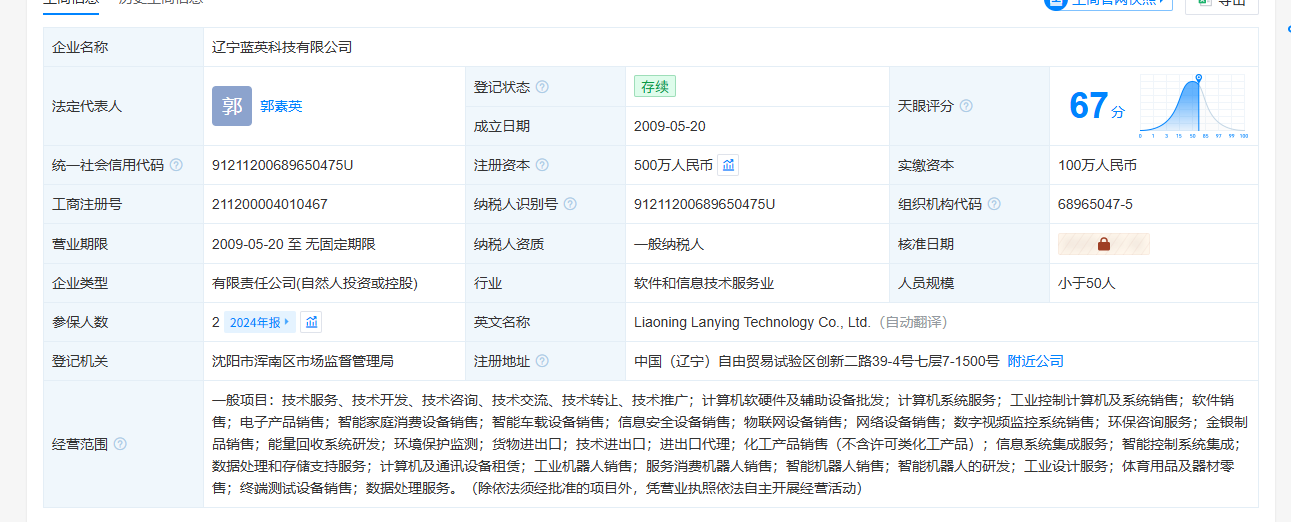The width and height of the screenshot is (1291, 522).
Task: Click locked 核准日期 padlock icon
Action: point(1104,244)
